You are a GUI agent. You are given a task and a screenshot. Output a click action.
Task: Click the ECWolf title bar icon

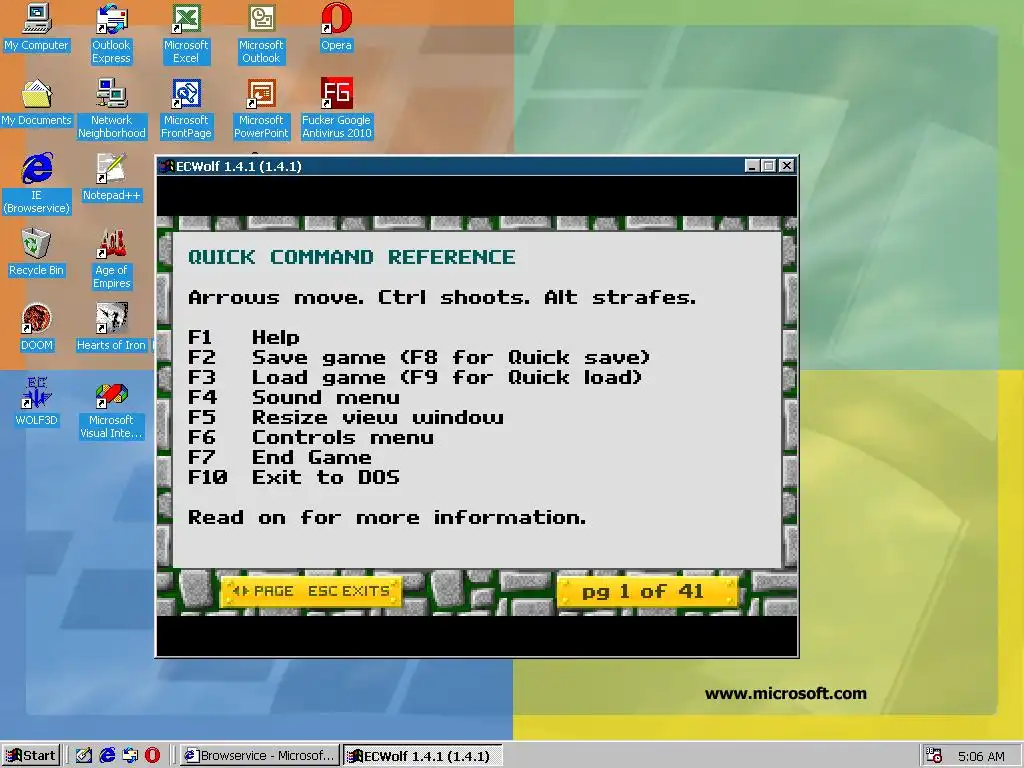(x=167, y=166)
